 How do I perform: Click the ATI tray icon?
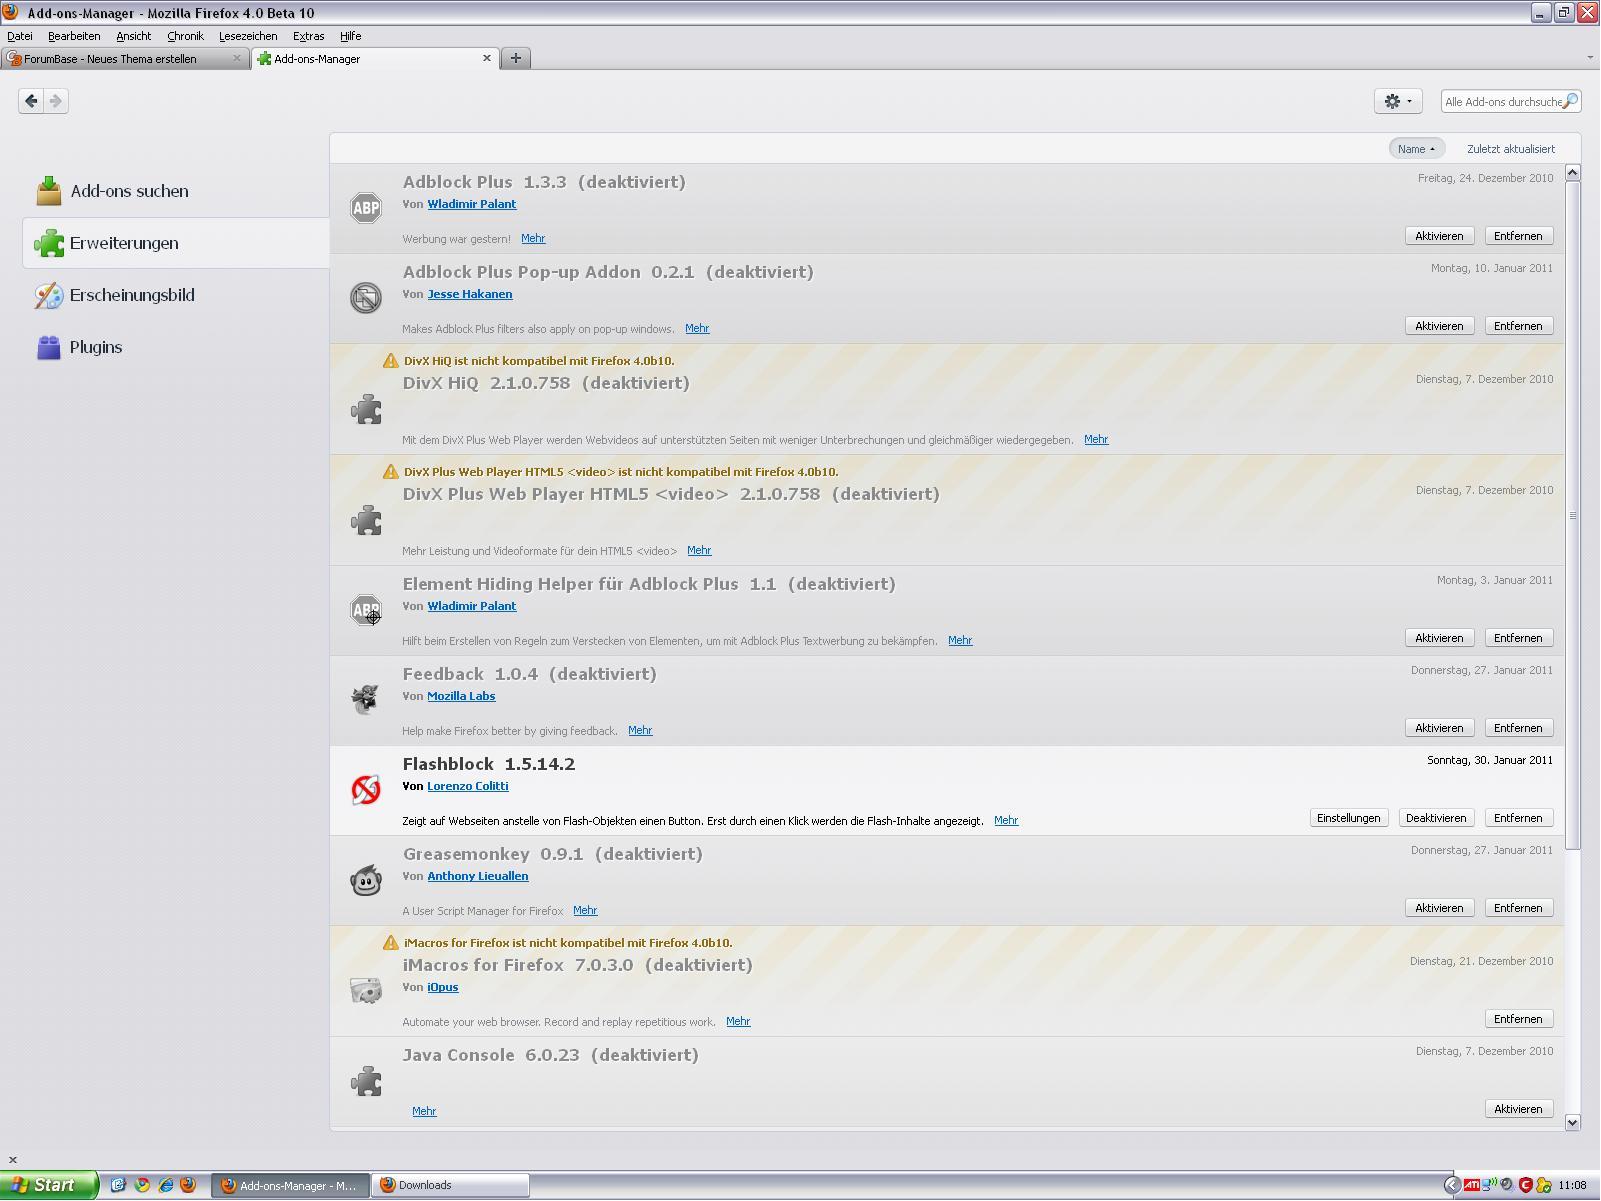(x=1472, y=1185)
